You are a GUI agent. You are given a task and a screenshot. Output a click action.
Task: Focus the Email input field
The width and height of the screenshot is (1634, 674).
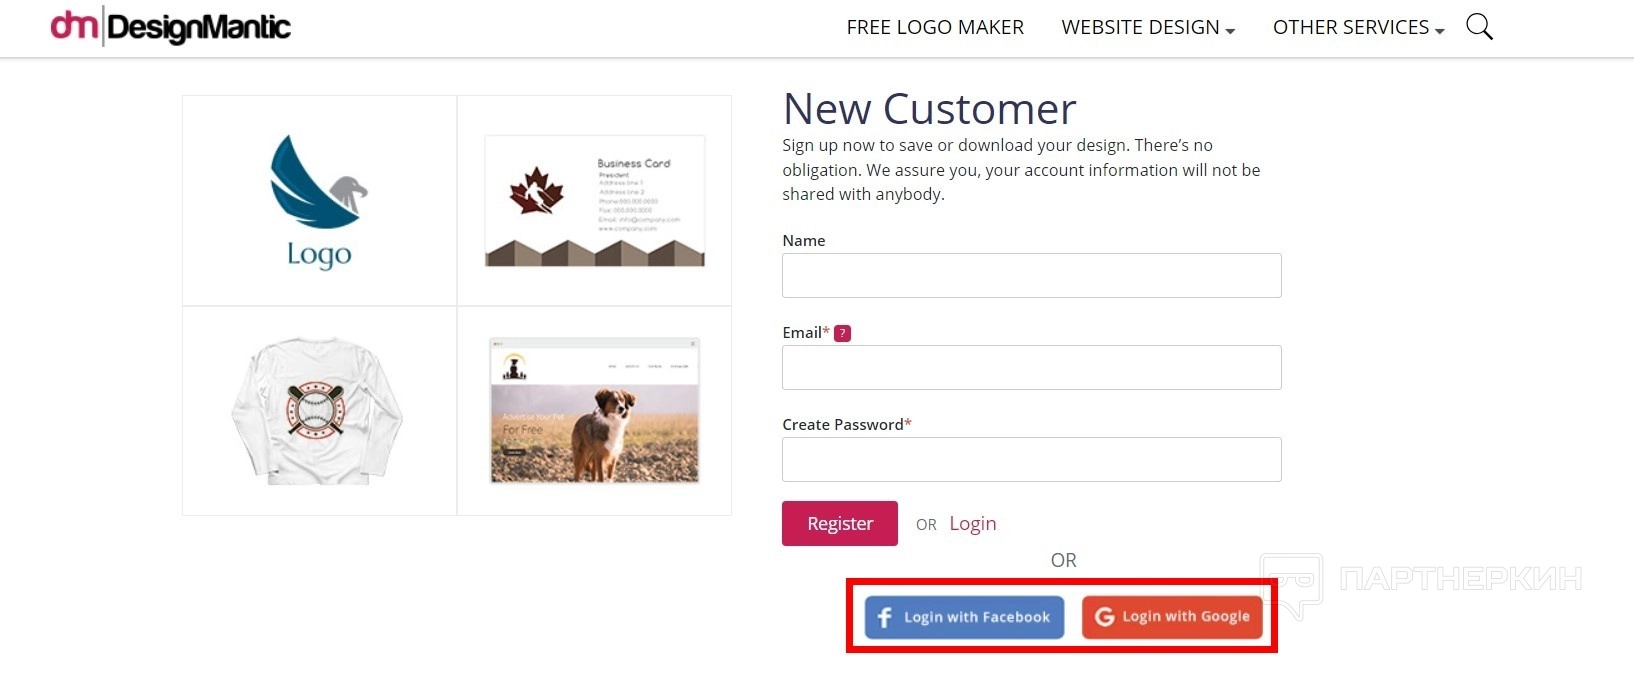point(1031,367)
